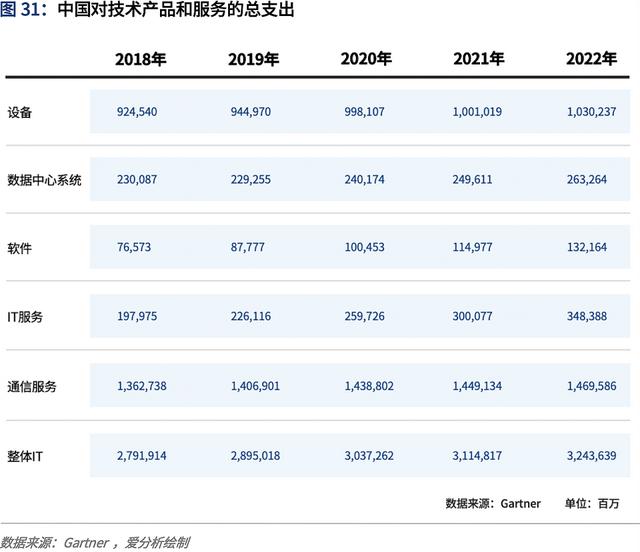Select the value 300,077

(x=472, y=316)
